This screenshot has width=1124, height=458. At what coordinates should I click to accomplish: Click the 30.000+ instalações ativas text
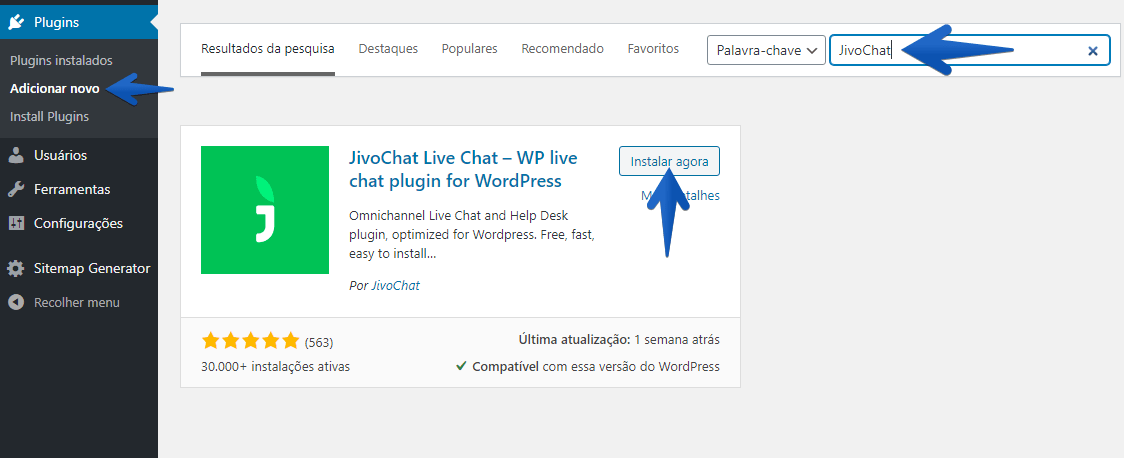[x=276, y=366]
